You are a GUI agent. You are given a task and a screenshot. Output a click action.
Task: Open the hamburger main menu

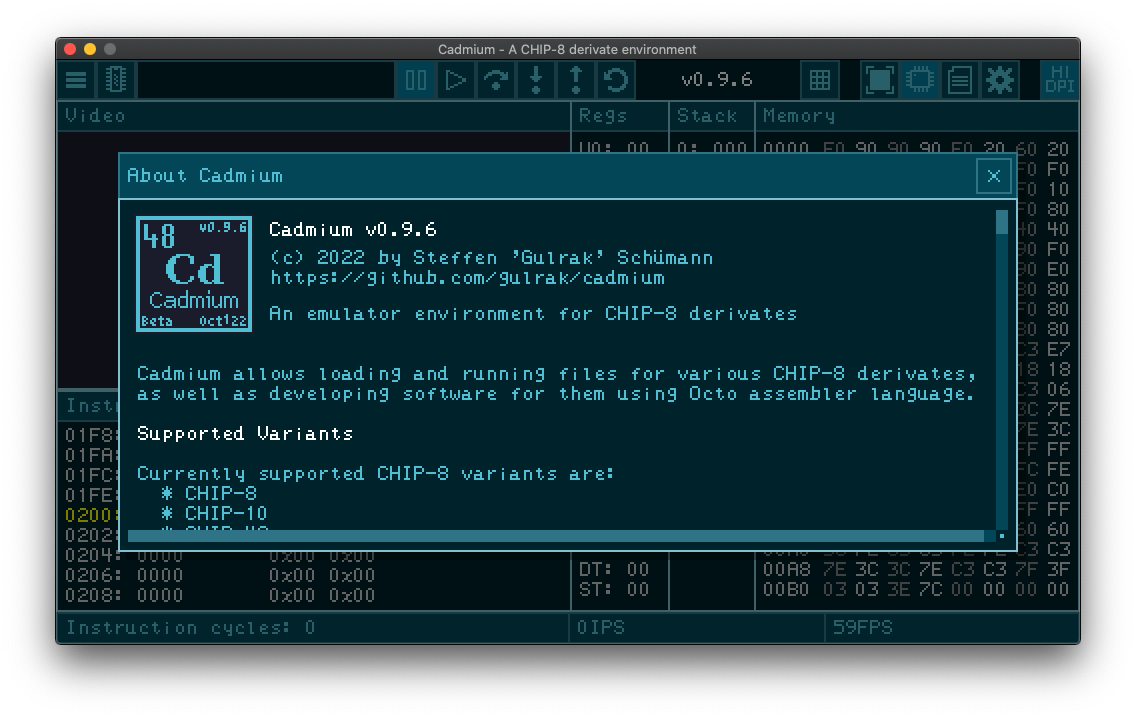(x=76, y=80)
